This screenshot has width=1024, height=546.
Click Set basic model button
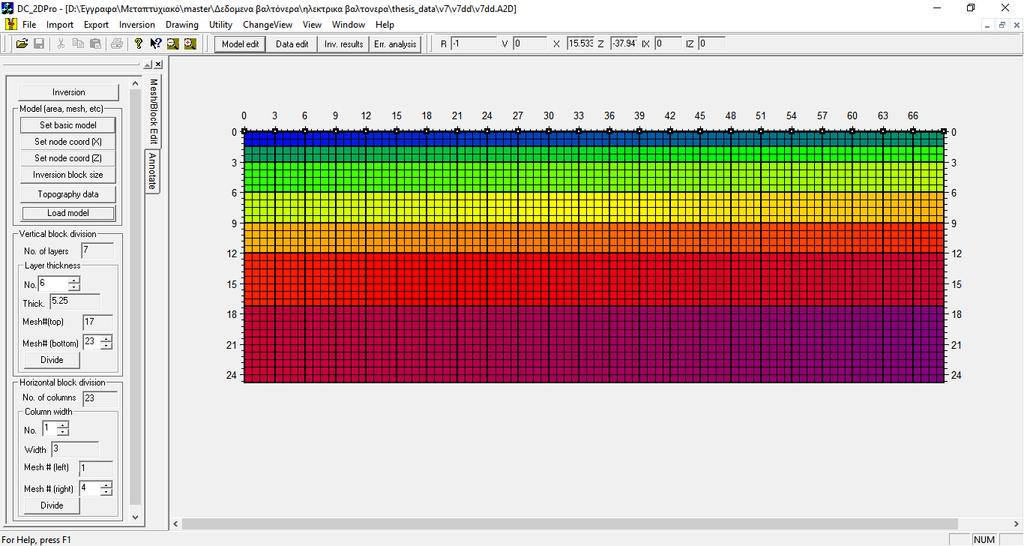click(x=68, y=125)
